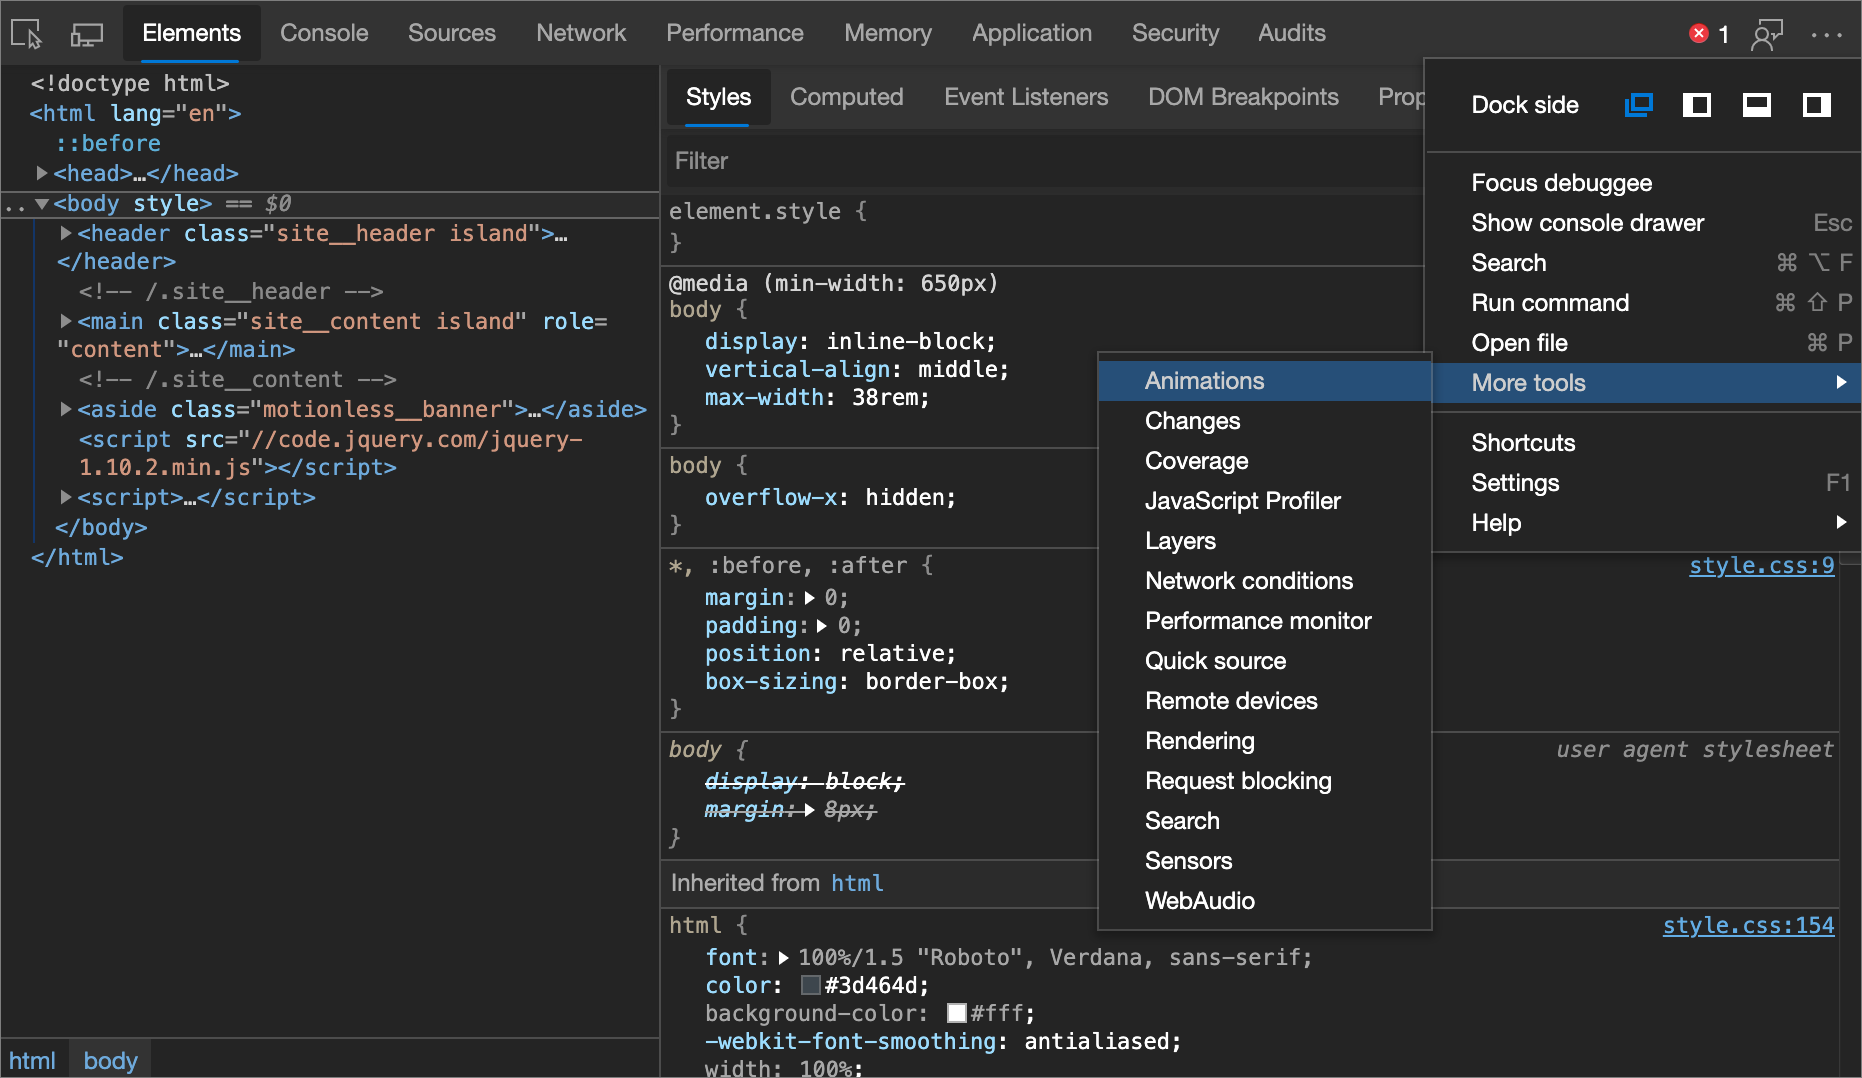Viewport: 1862px width, 1078px height.
Task: Dock DevTools to the right side
Action: point(1816,105)
